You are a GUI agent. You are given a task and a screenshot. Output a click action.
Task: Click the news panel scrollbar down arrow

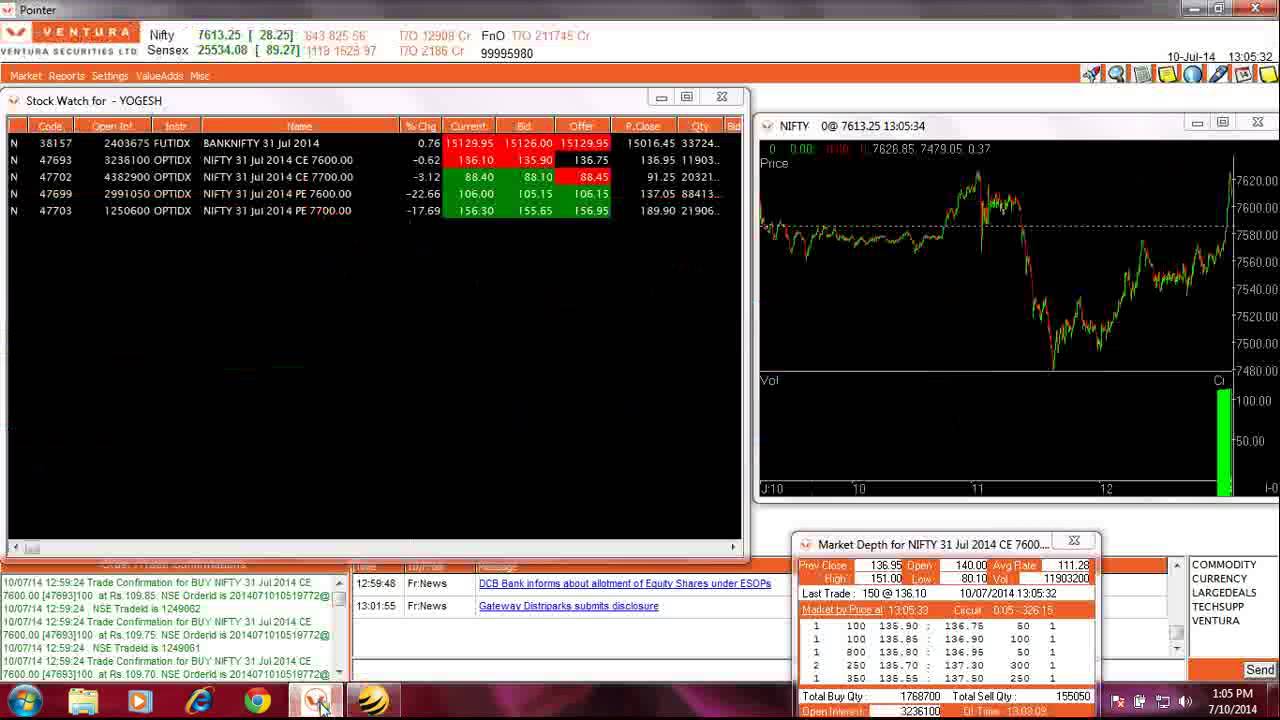click(x=1177, y=648)
